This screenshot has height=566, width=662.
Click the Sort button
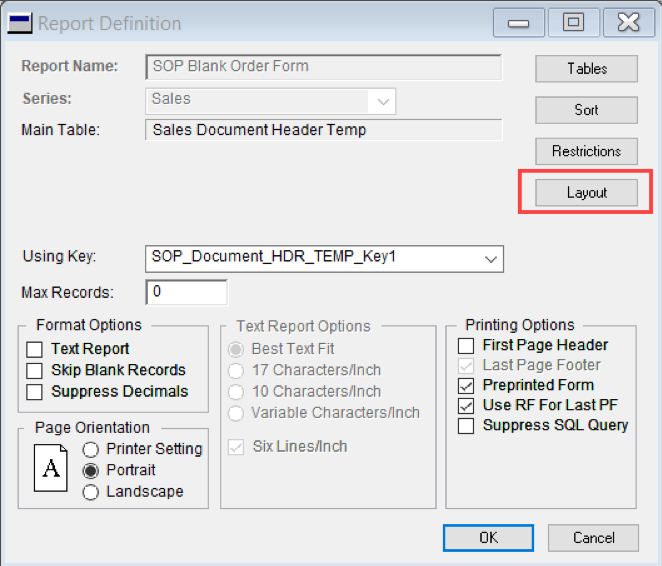pos(586,110)
